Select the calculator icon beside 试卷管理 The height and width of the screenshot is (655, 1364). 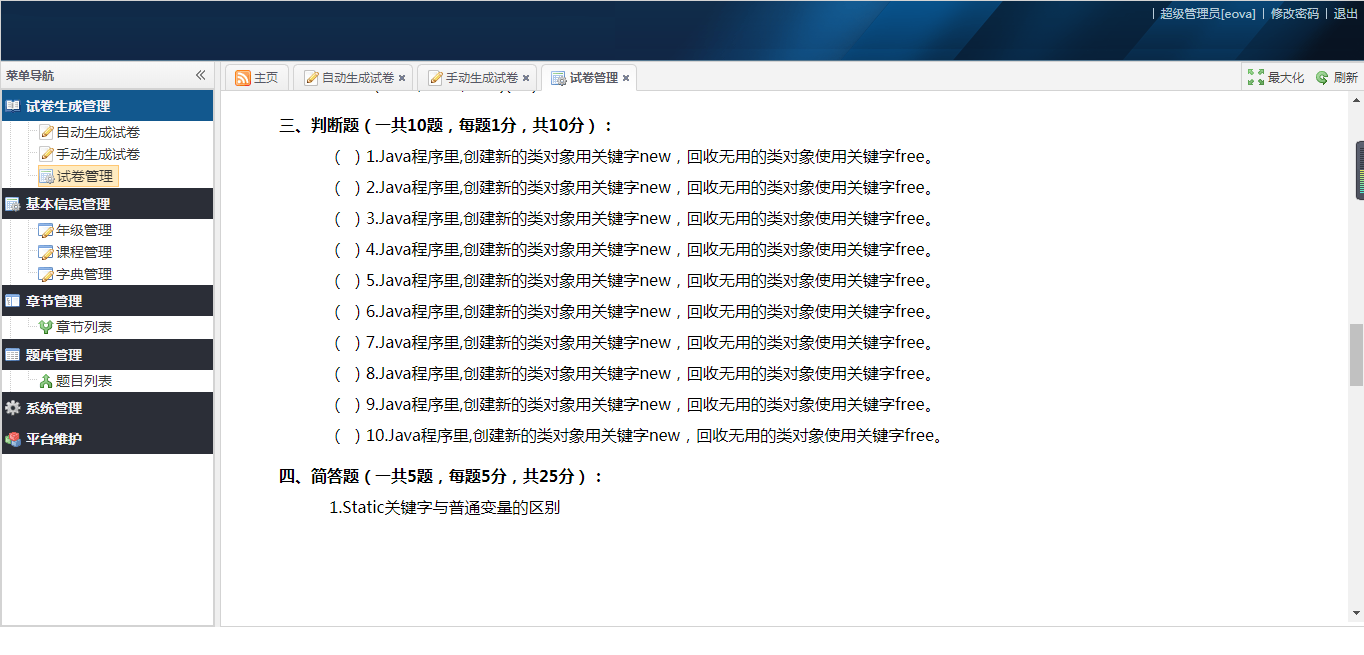coord(44,175)
